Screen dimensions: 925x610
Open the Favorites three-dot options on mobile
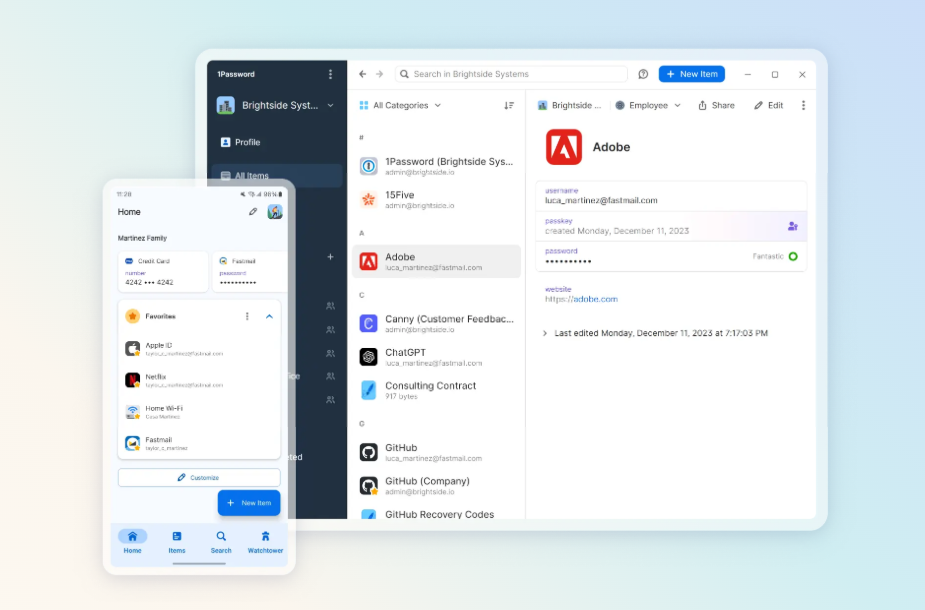pyautogui.click(x=247, y=316)
